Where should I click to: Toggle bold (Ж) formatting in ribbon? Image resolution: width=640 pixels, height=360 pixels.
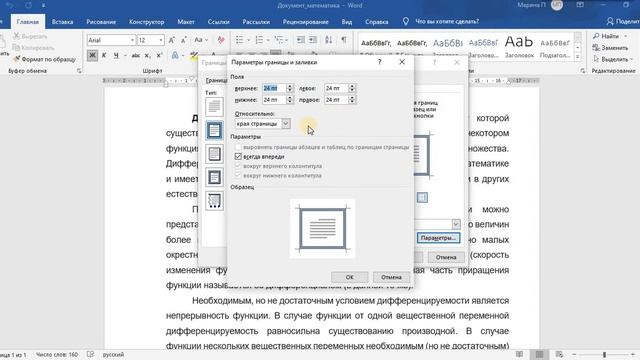click(92, 55)
